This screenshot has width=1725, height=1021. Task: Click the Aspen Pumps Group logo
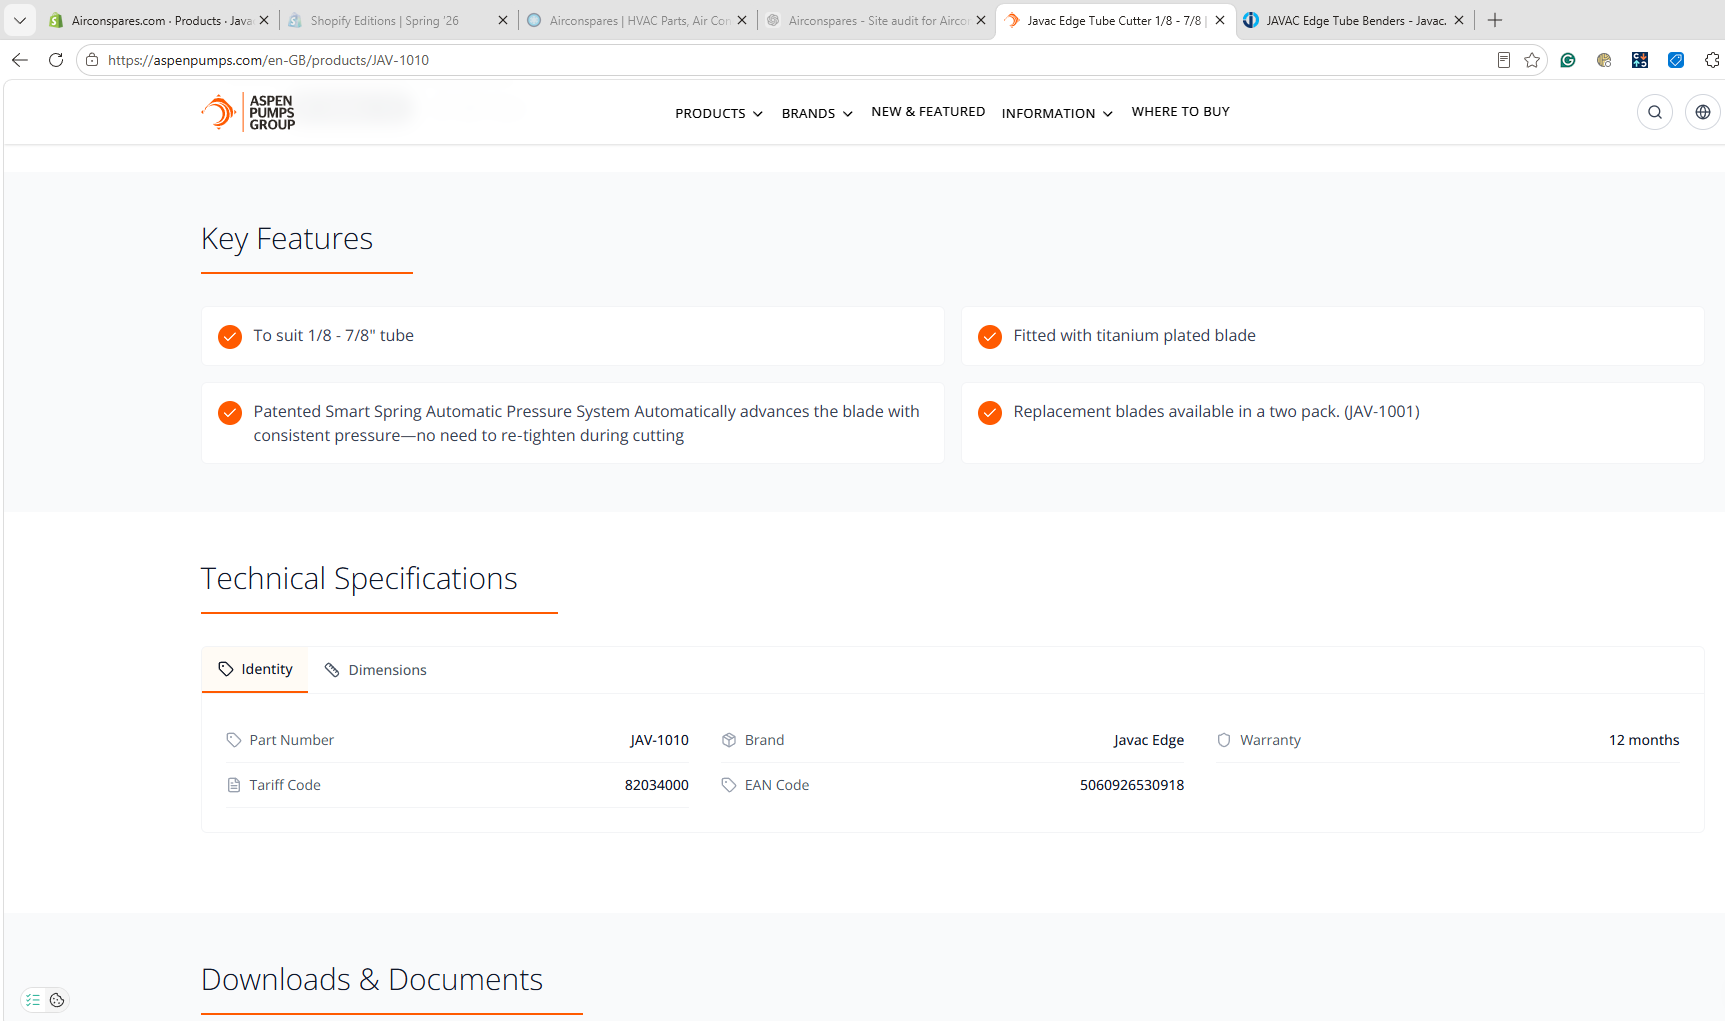[x=248, y=112]
